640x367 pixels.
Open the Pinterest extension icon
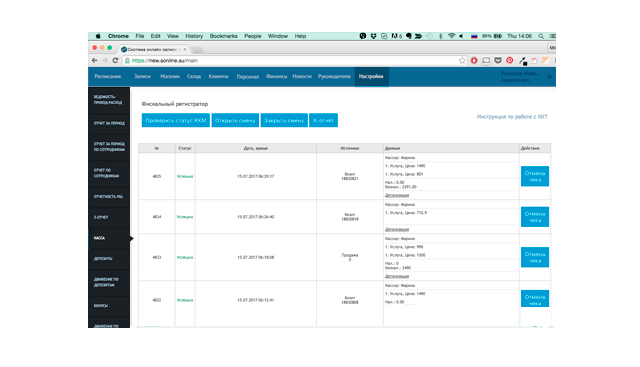[x=509, y=60]
